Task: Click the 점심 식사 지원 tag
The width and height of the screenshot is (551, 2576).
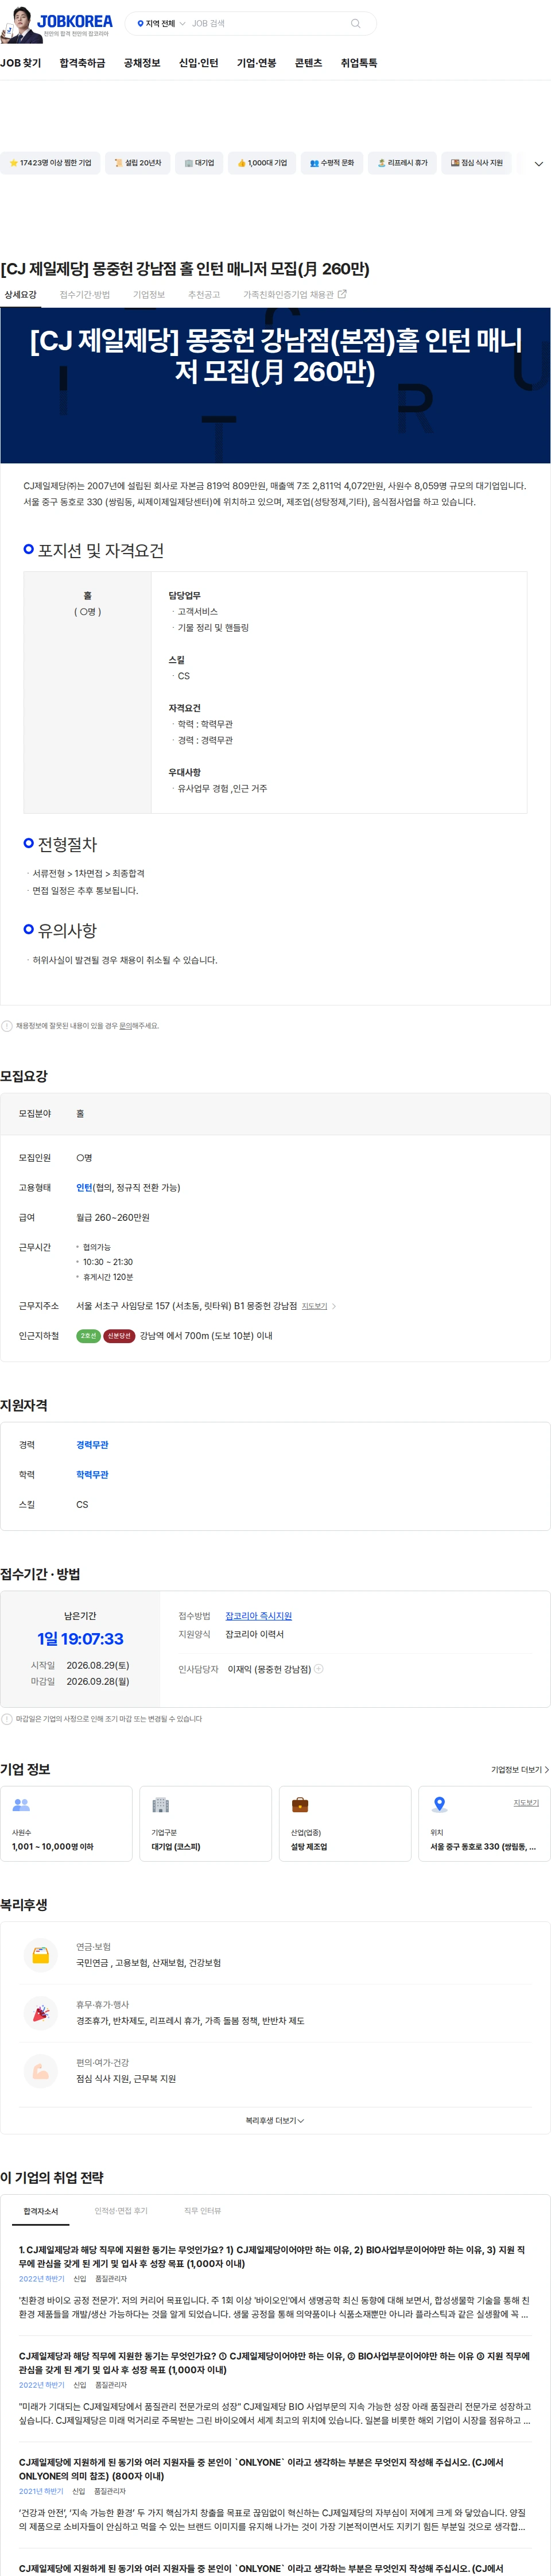Action: [476, 163]
